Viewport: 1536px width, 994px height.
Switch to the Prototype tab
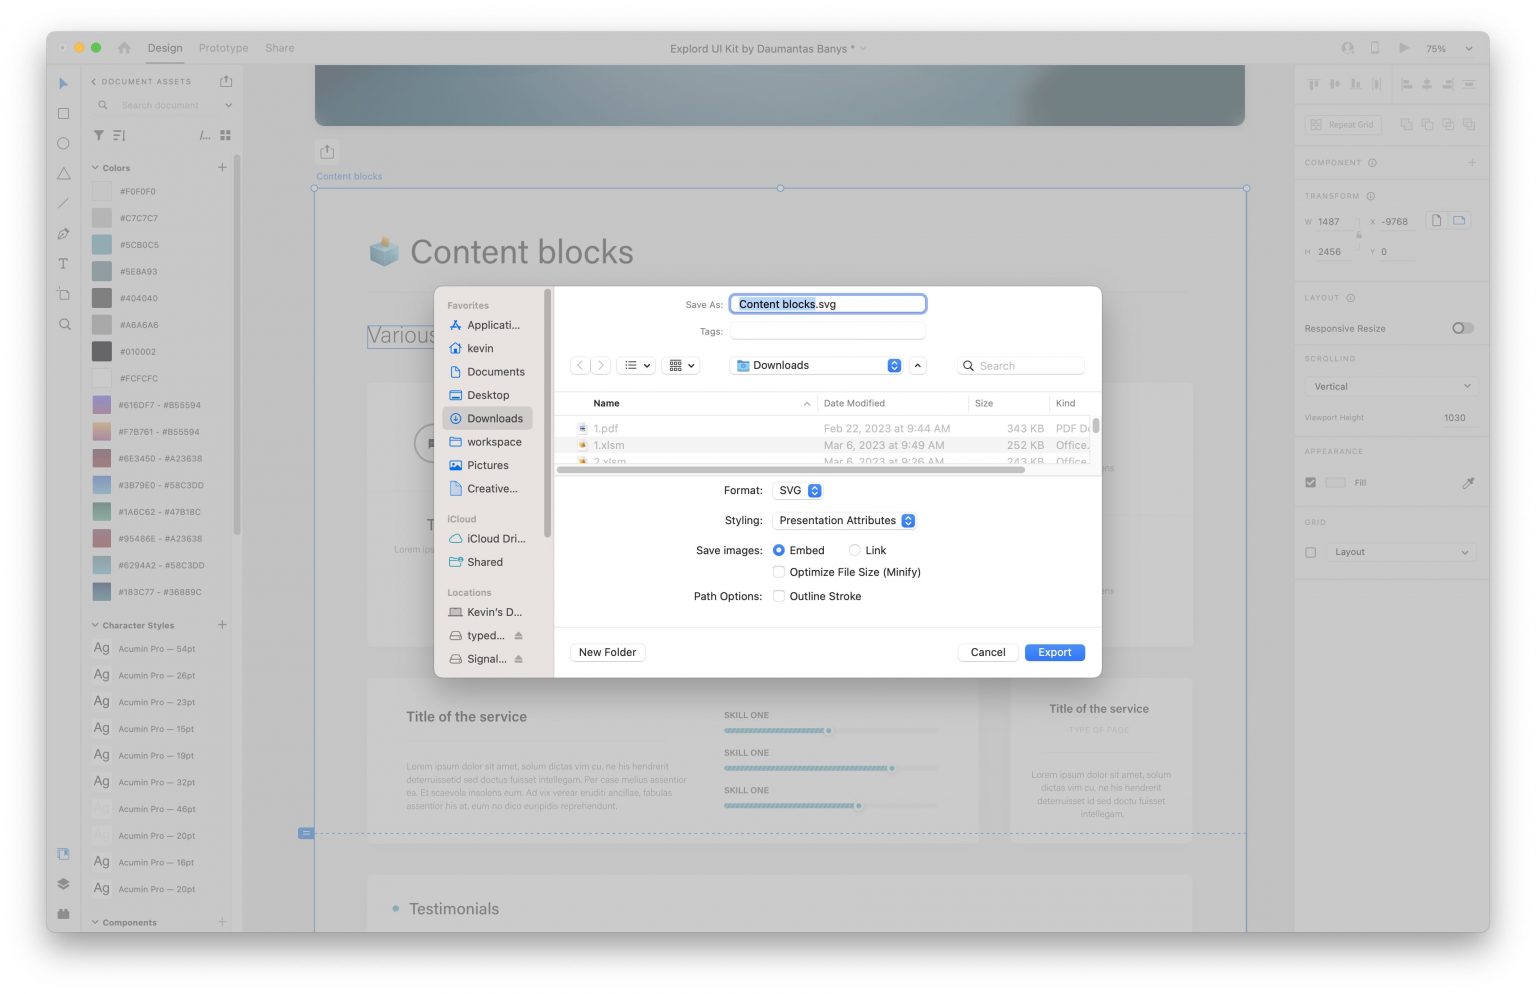click(223, 48)
